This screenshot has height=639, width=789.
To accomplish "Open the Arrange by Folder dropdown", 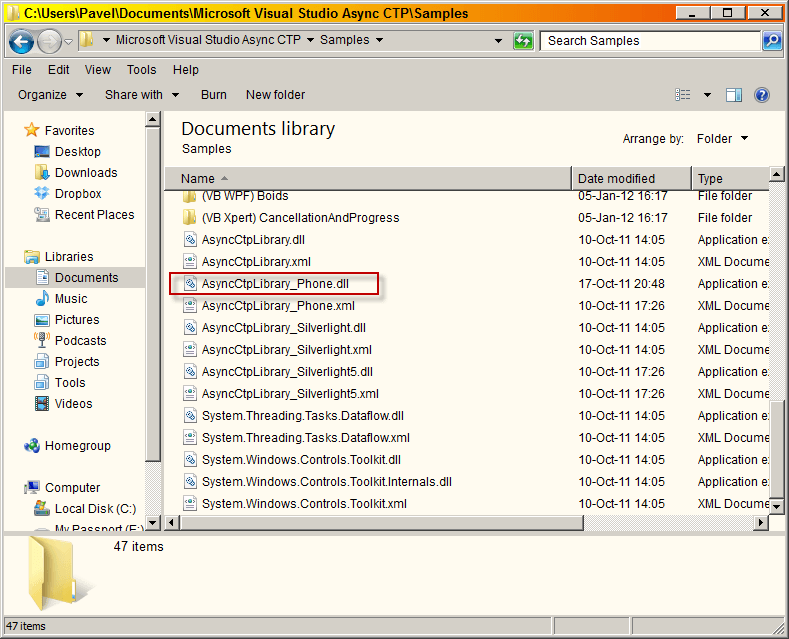I will pyautogui.click(x=723, y=138).
